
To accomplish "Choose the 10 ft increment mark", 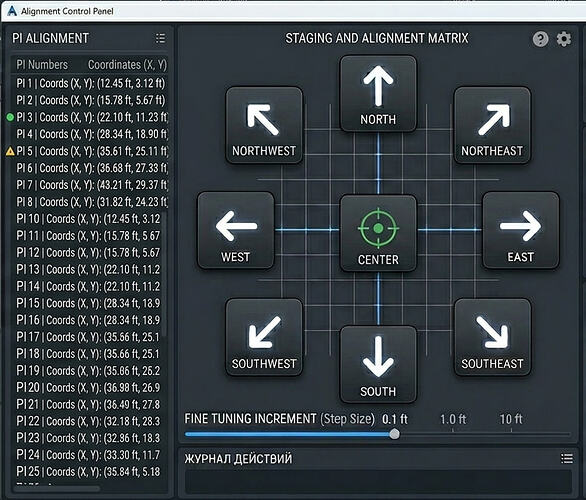I will 511,419.
